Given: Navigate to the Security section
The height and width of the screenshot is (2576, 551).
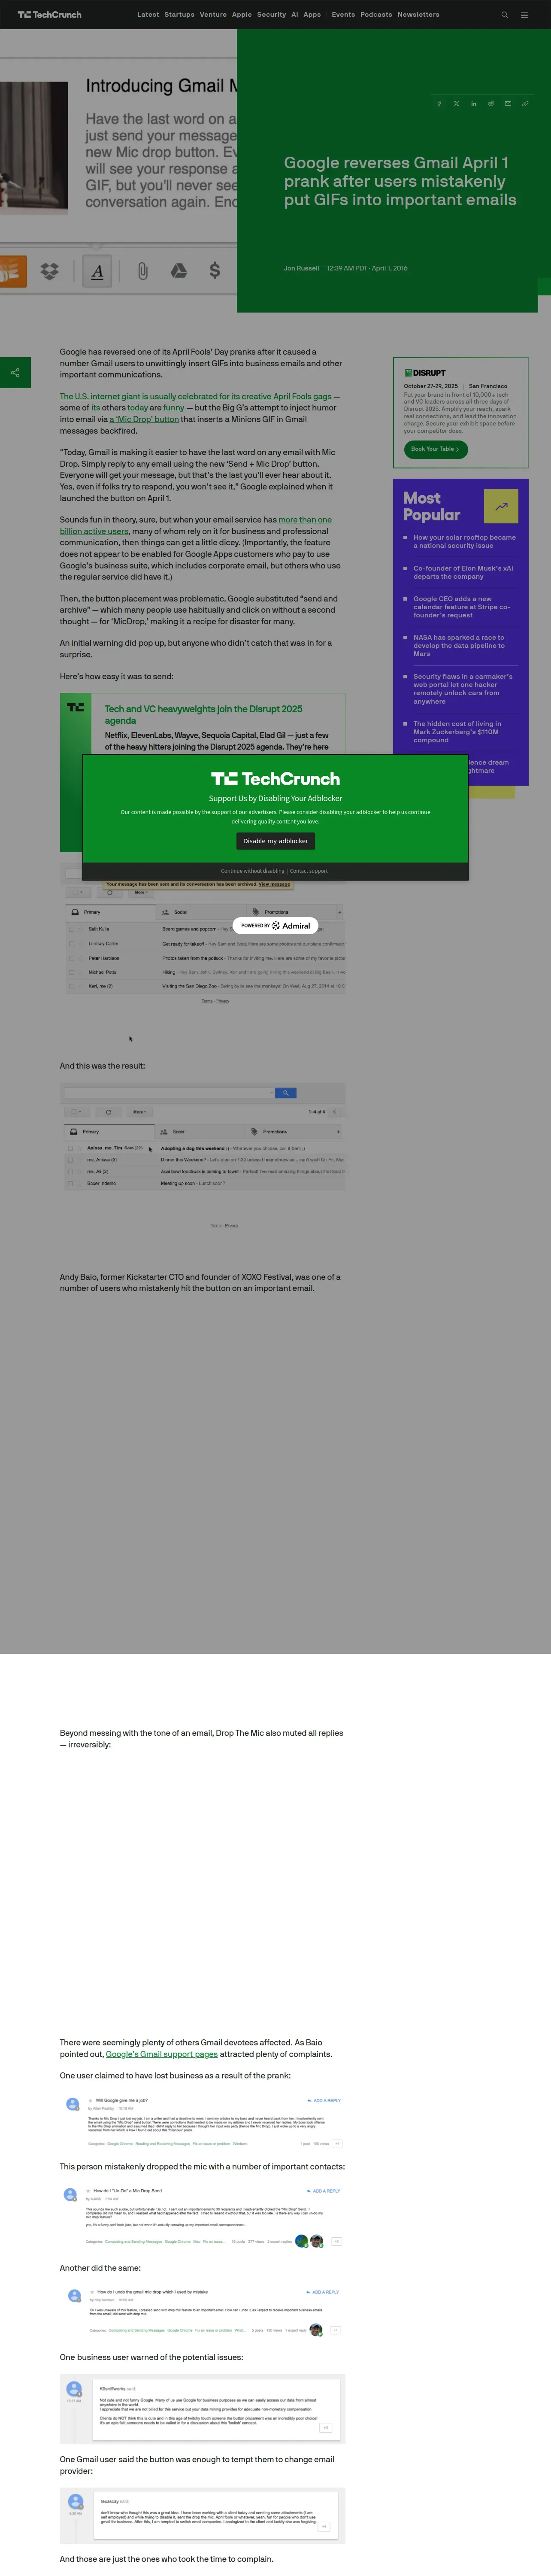Looking at the screenshot, I should [271, 15].
